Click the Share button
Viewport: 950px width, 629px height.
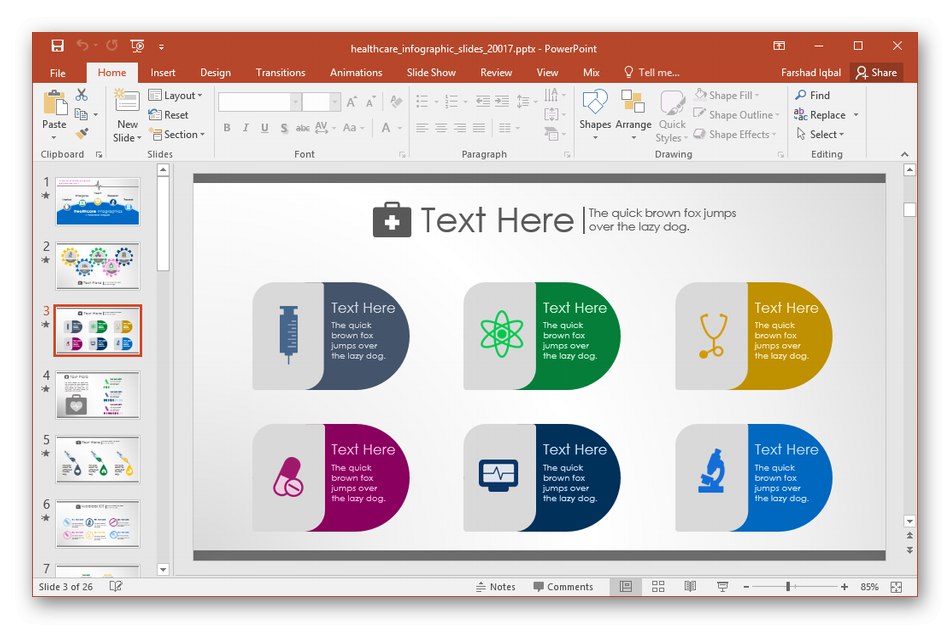(876, 72)
